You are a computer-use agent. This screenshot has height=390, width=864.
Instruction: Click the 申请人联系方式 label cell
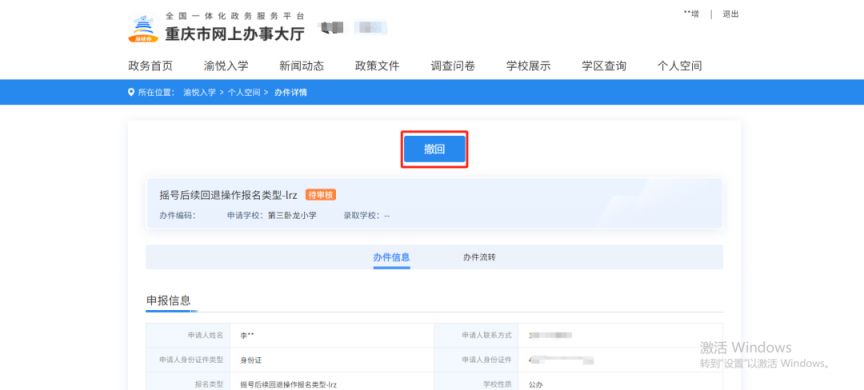tap(477, 335)
